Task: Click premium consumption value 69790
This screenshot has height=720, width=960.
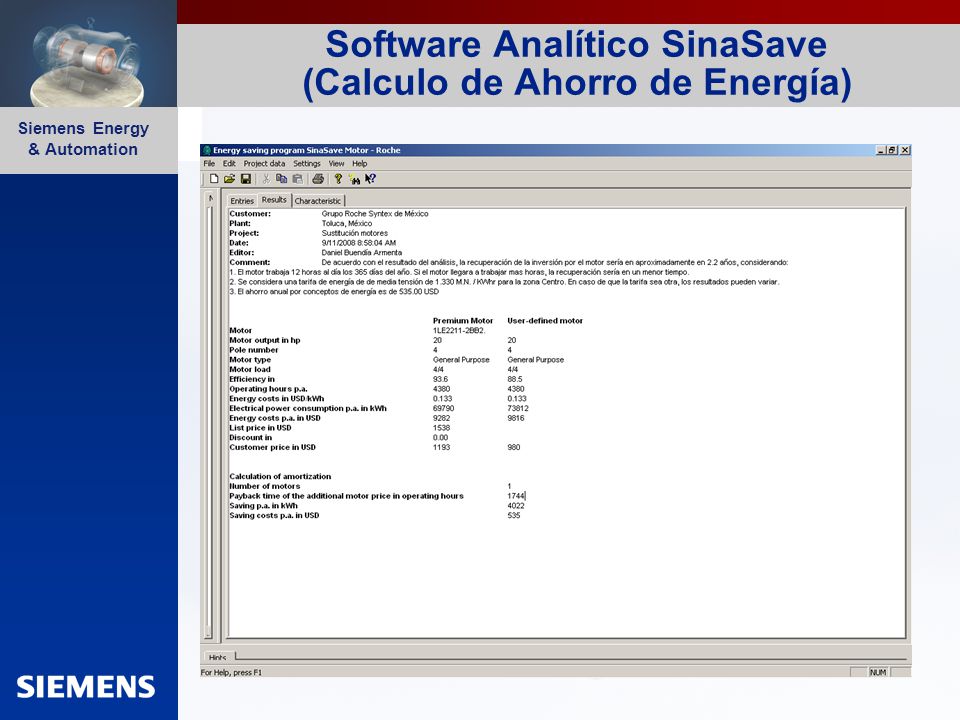Action: tap(443, 408)
